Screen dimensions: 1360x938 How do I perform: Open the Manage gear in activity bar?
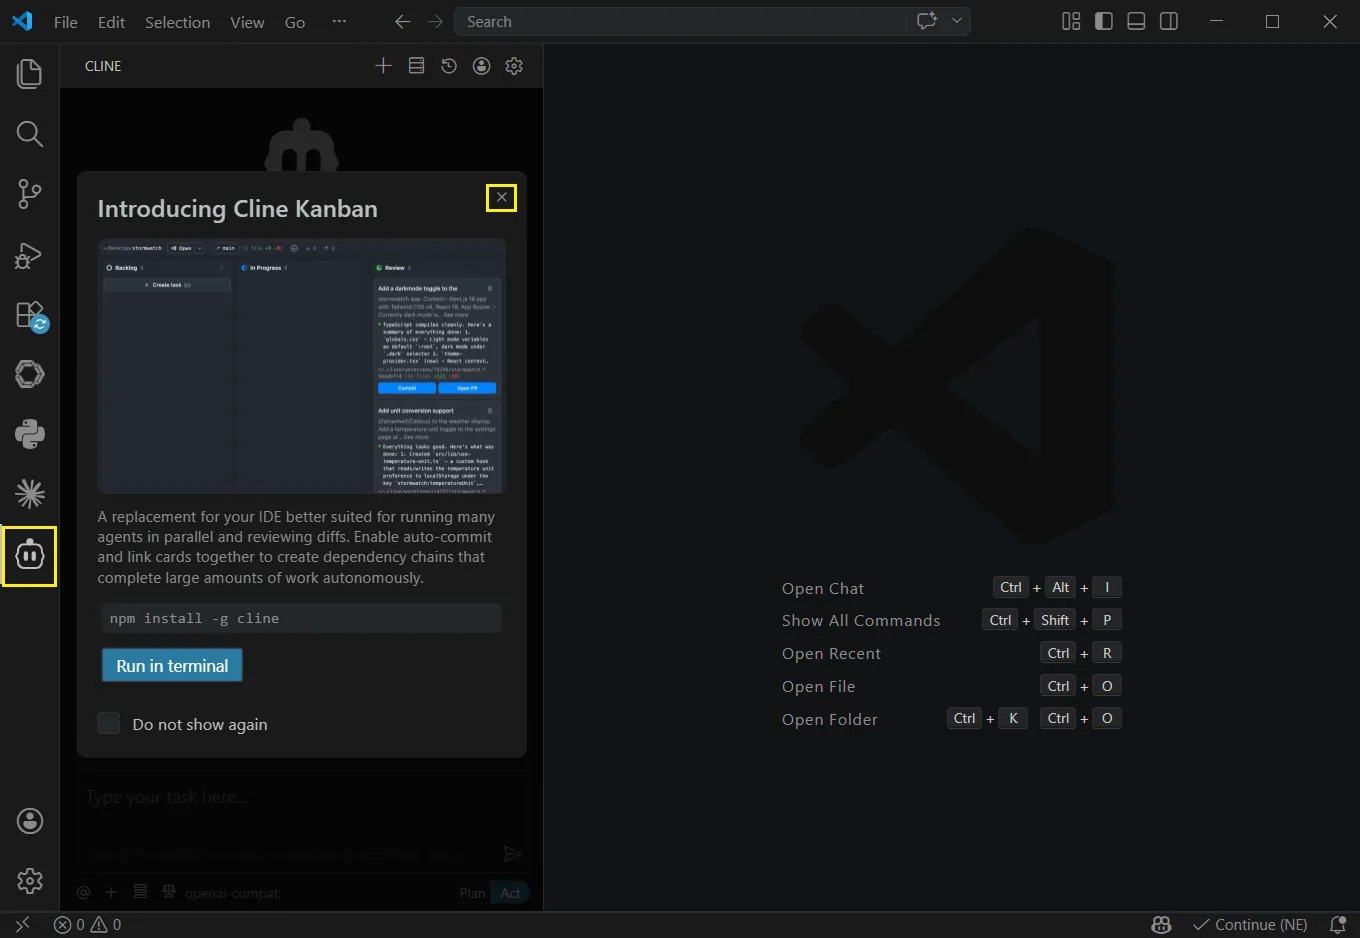pos(30,880)
